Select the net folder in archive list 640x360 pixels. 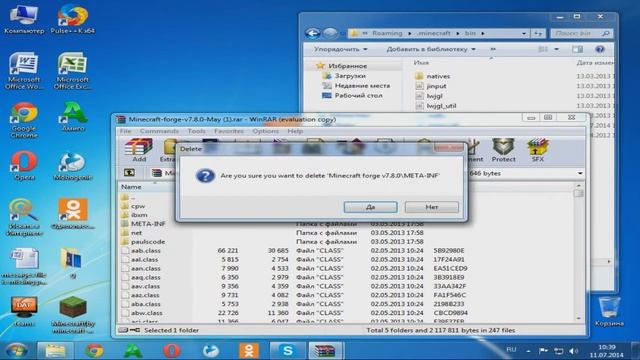(x=136, y=233)
